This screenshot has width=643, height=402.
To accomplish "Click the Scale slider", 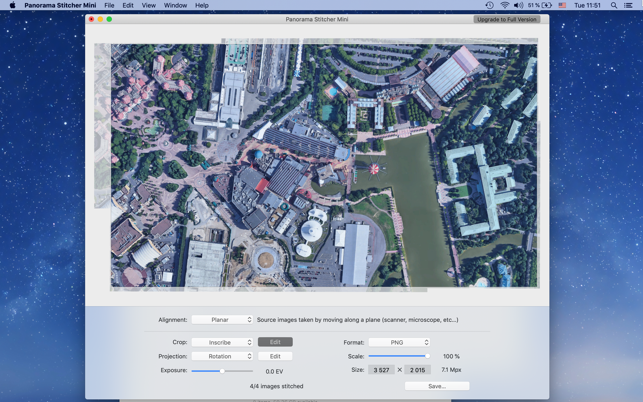I will click(x=399, y=356).
